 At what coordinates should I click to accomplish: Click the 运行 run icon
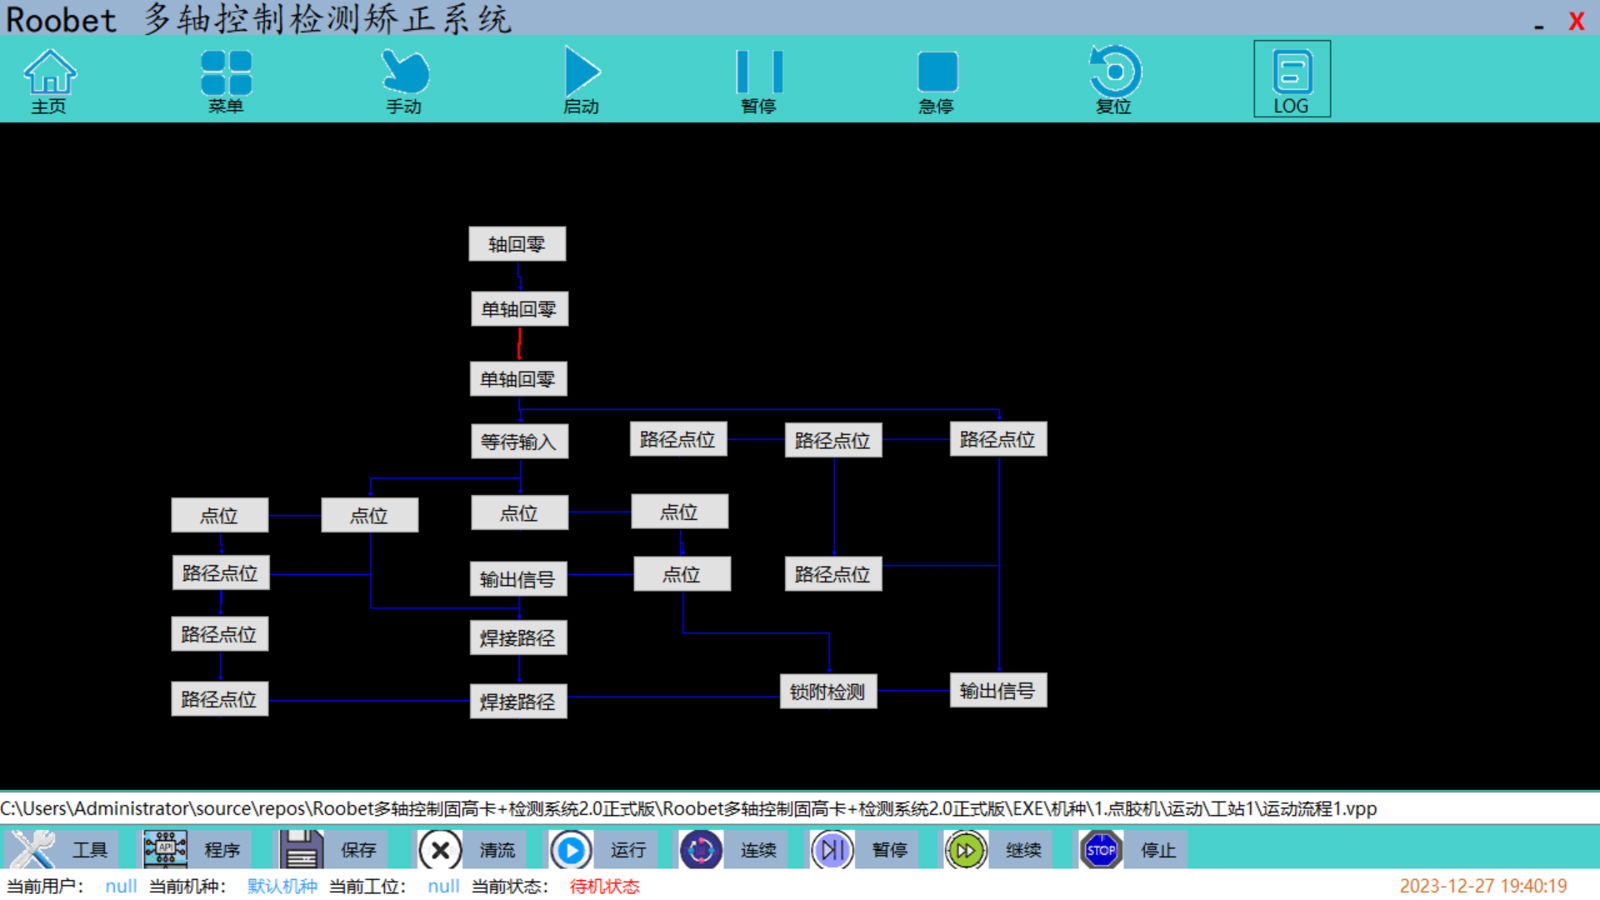tap(570, 850)
